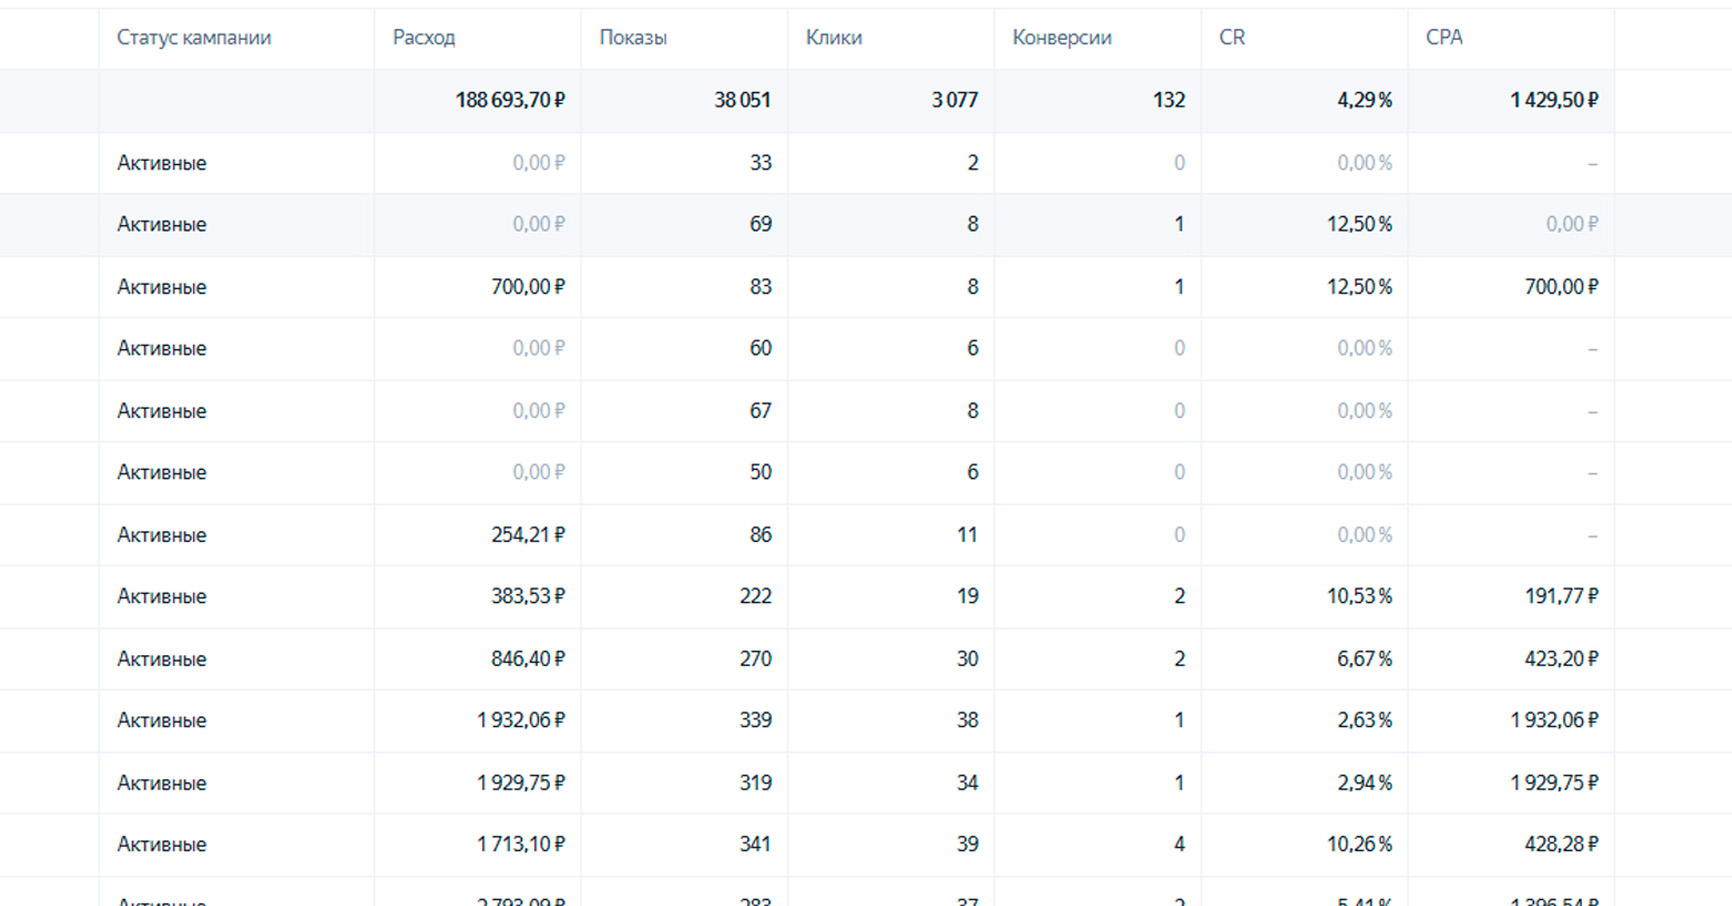Click the 6,67 % CR cell
The image size is (1732, 906).
pos(1364,659)
